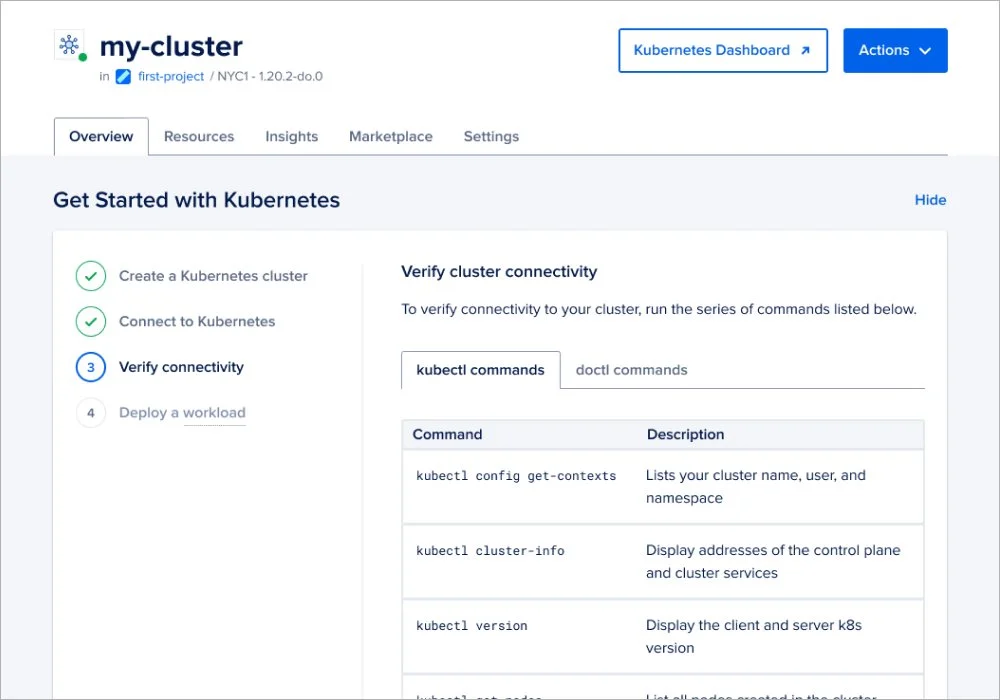1000x700 pixels.
Task: Open the first-project link
Action: point(171,77)
